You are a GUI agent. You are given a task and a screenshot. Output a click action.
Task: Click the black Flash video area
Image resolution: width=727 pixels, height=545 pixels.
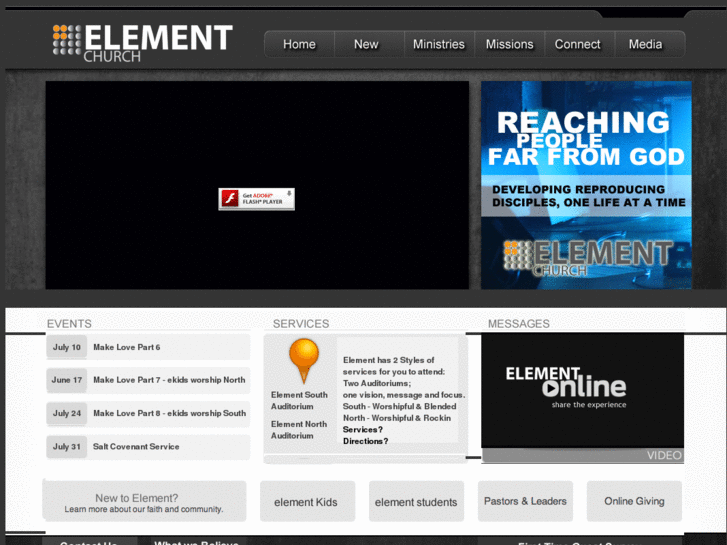tap(257, 185)
